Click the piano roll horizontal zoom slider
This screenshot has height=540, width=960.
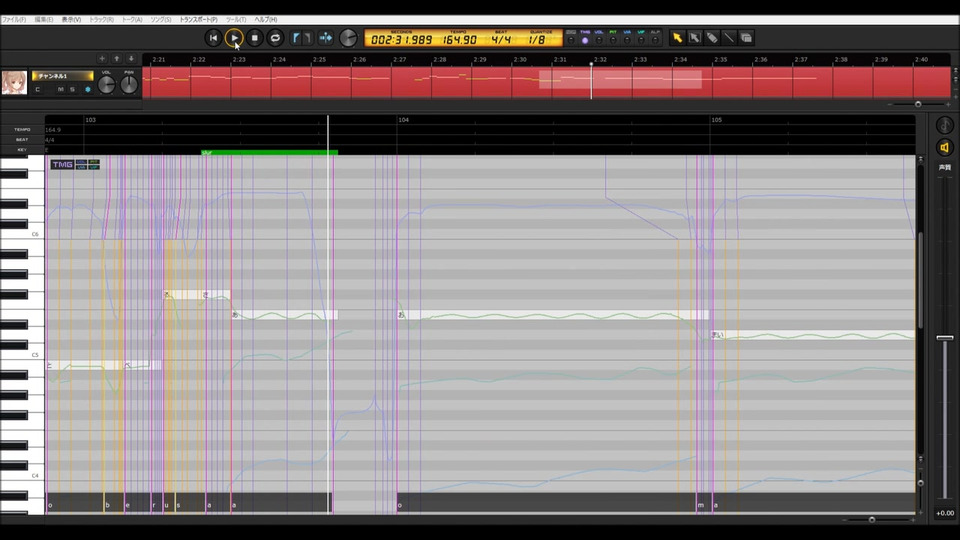872,520
